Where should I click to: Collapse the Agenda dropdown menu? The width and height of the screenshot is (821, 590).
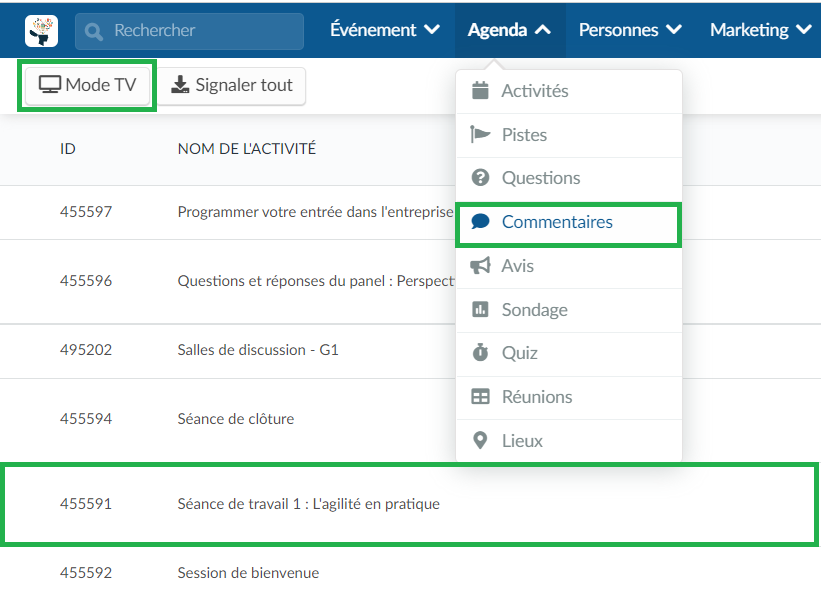509,30
